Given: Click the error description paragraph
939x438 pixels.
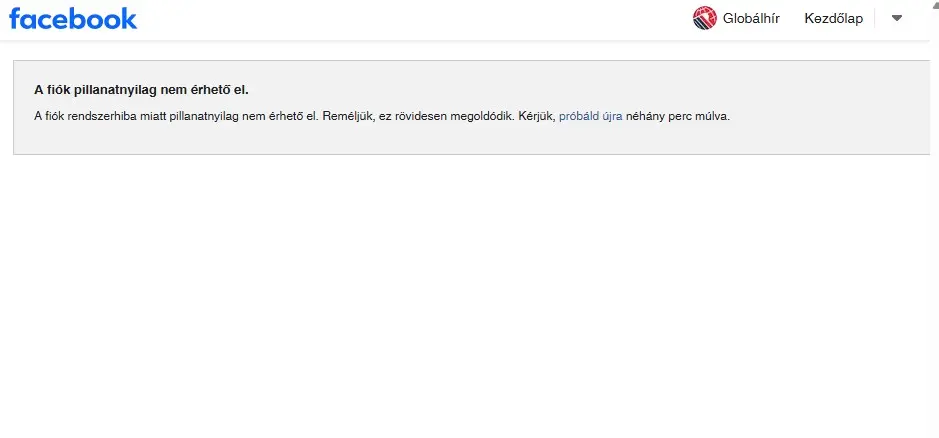Looking at the screenshot, I should click(x=382, y=116).
